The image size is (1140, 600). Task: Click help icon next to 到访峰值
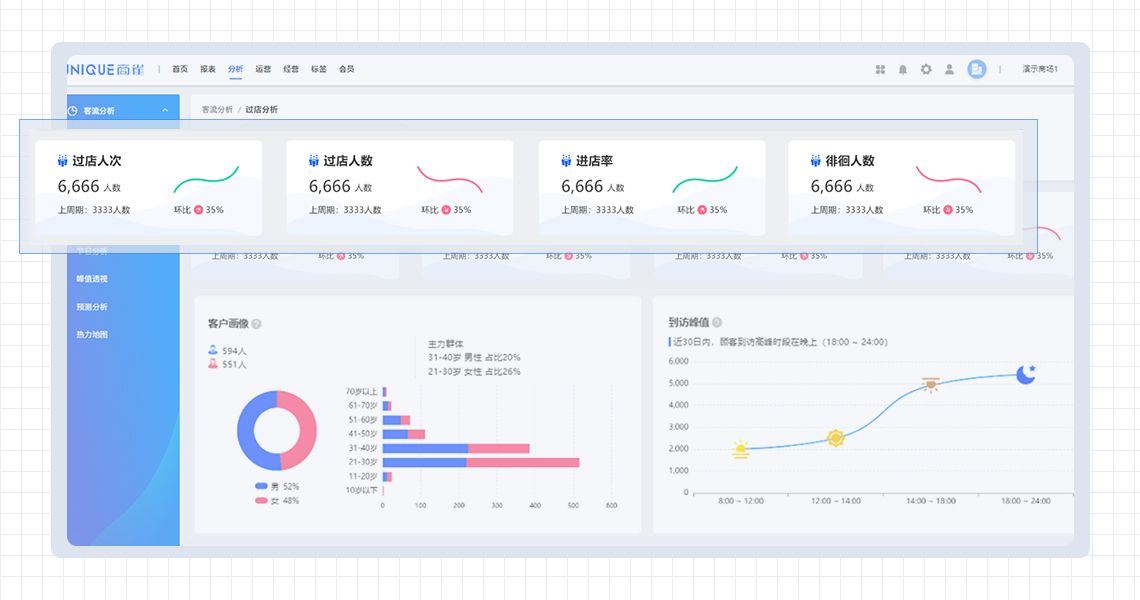[x=717, y=323]
